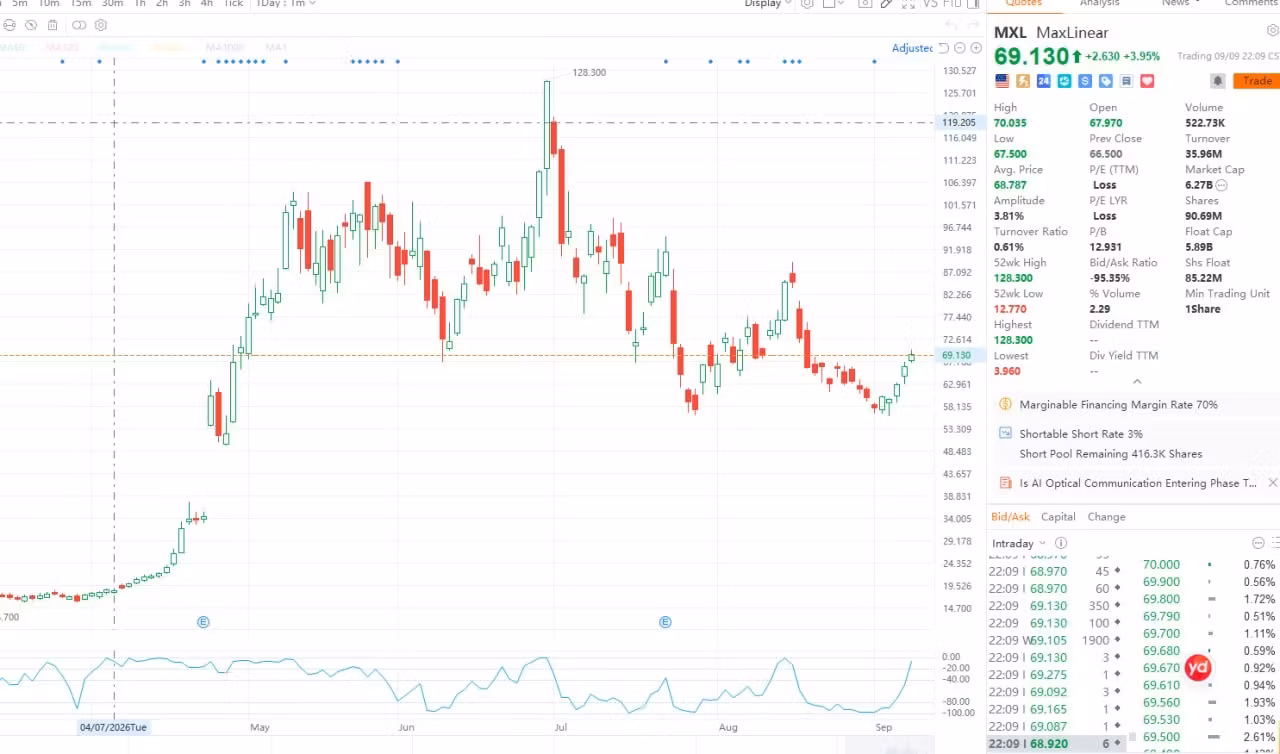
Task: Select the 2h timeframe
Action: (x=161, y=4)
